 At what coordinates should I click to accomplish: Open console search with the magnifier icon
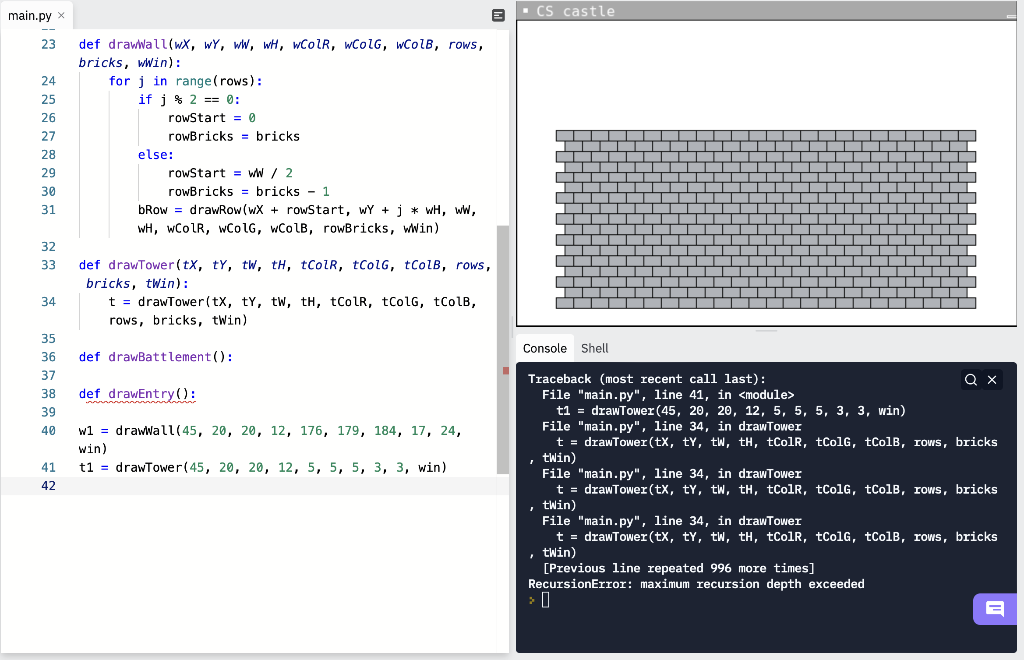[971, 380]
